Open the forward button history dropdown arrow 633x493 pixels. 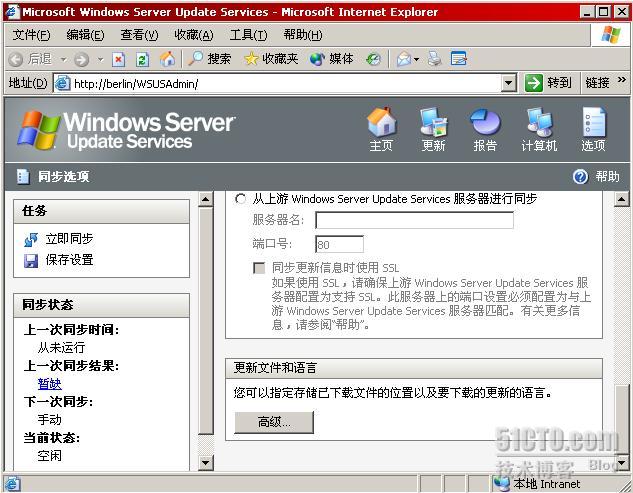pyautogui.click(x=101, y=59)
